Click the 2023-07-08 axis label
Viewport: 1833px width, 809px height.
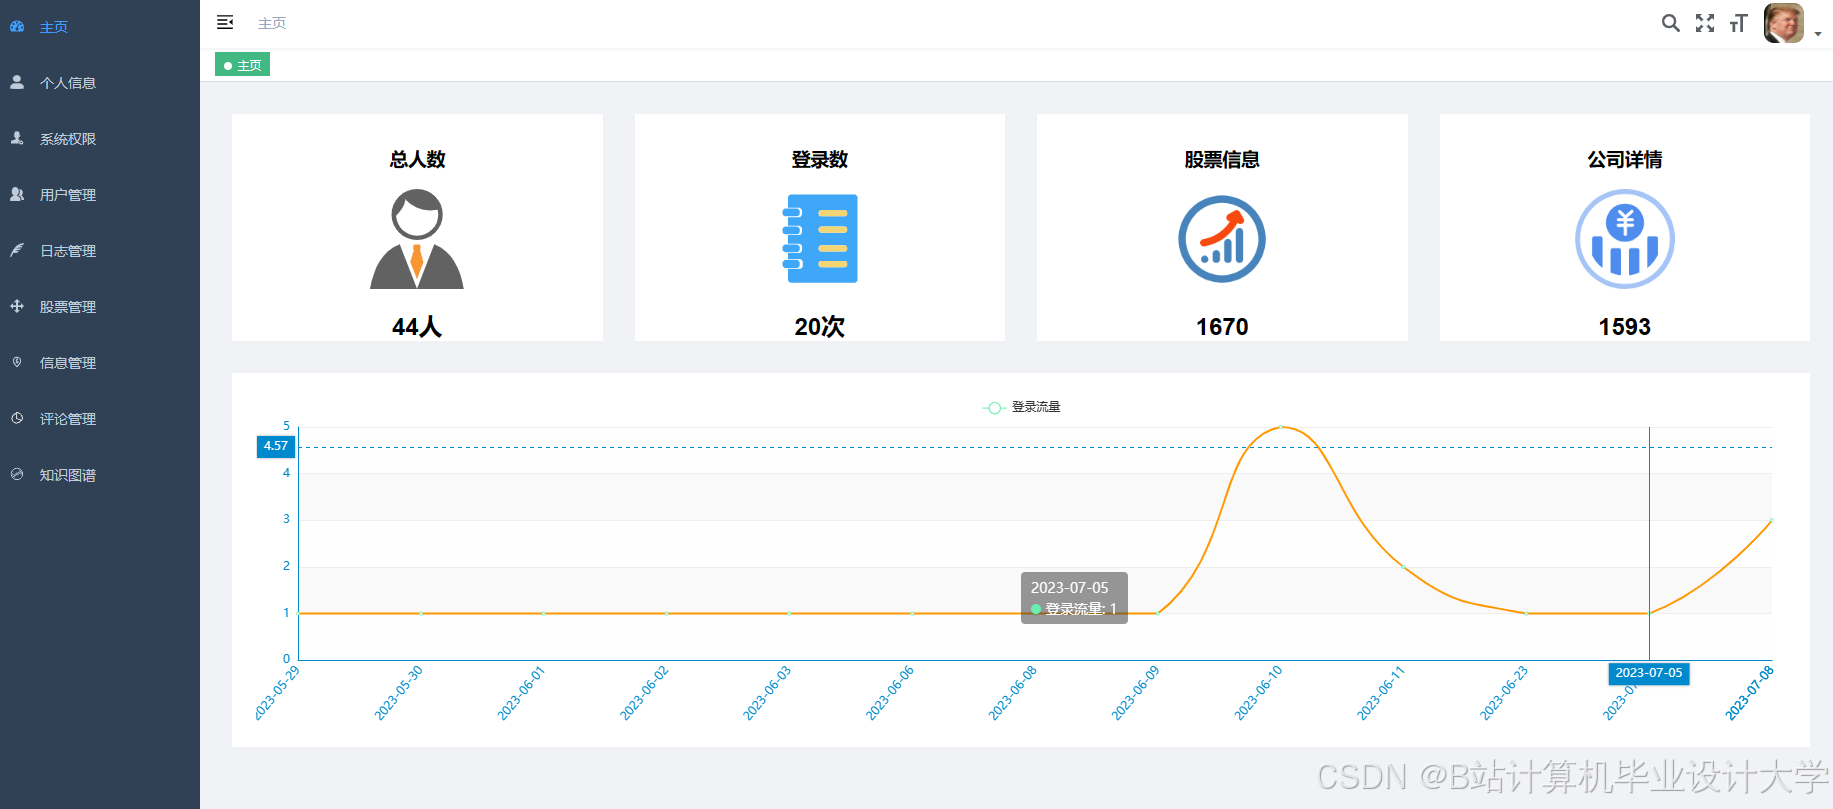click(x=1749, y=693)
